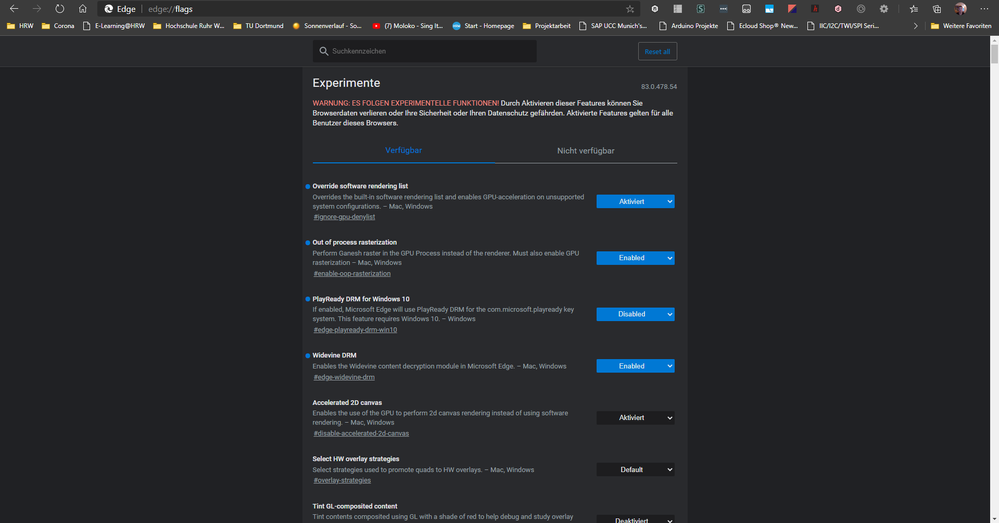Screen dimensions: 999x523
Task: Click the #disable-accelerated-2d-canvas link
Action: [x=361, y=433]
